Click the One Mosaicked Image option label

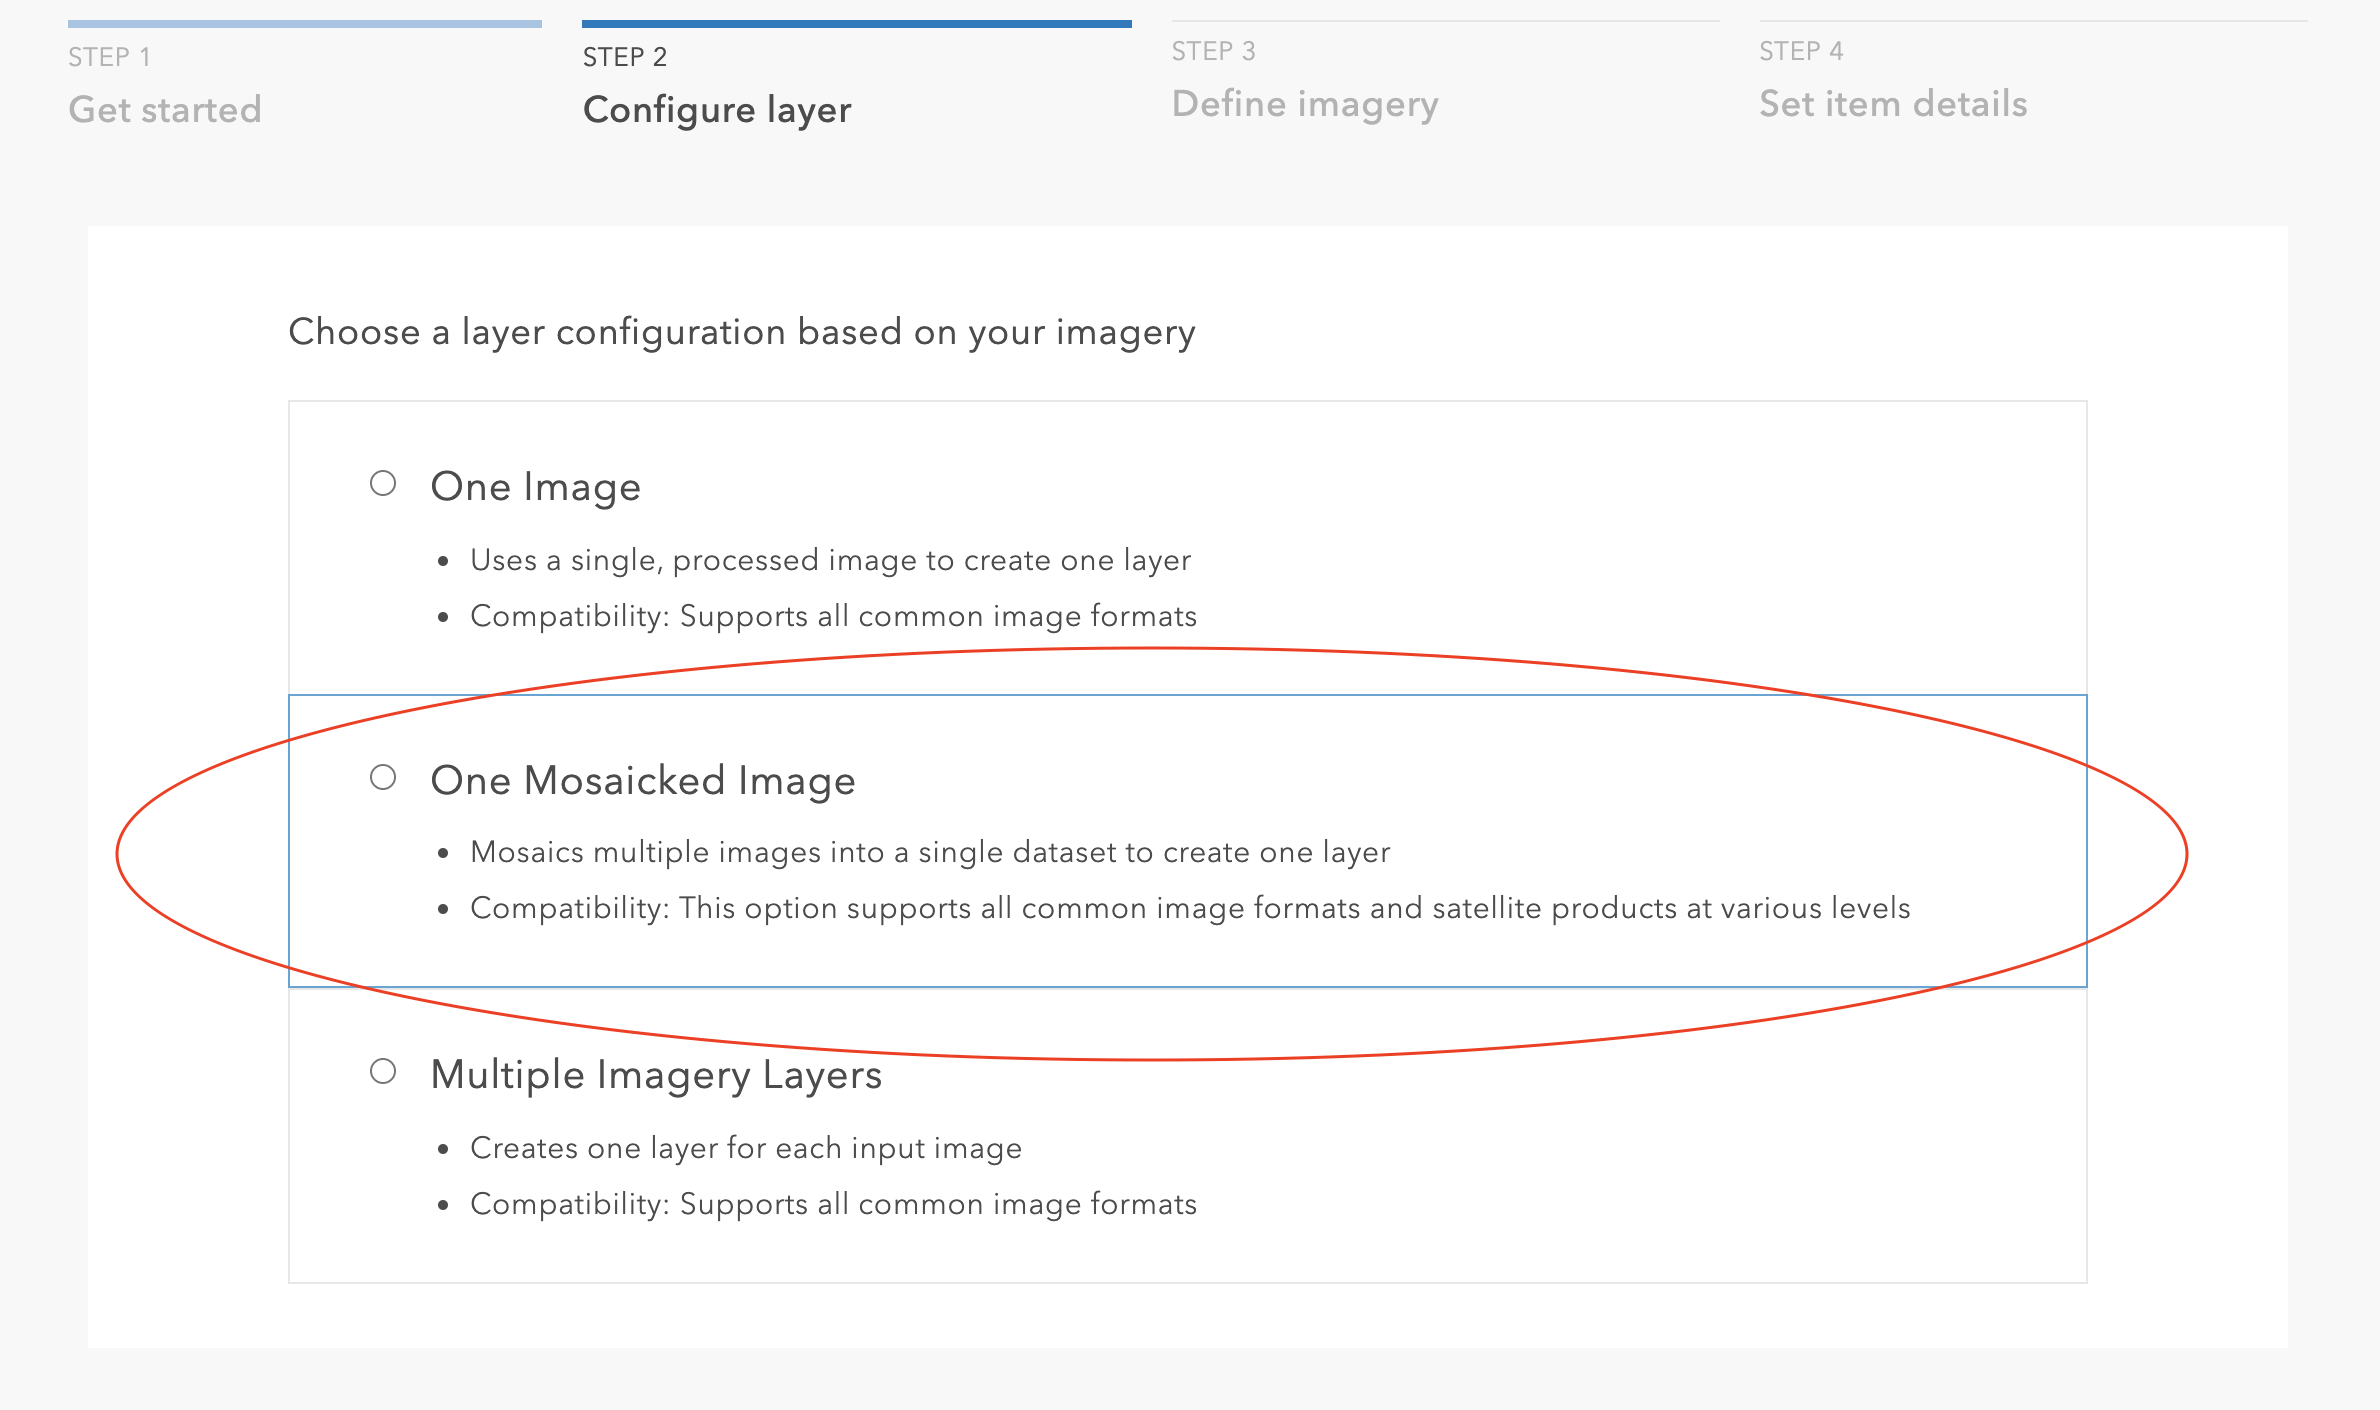[x=643, y=779]
